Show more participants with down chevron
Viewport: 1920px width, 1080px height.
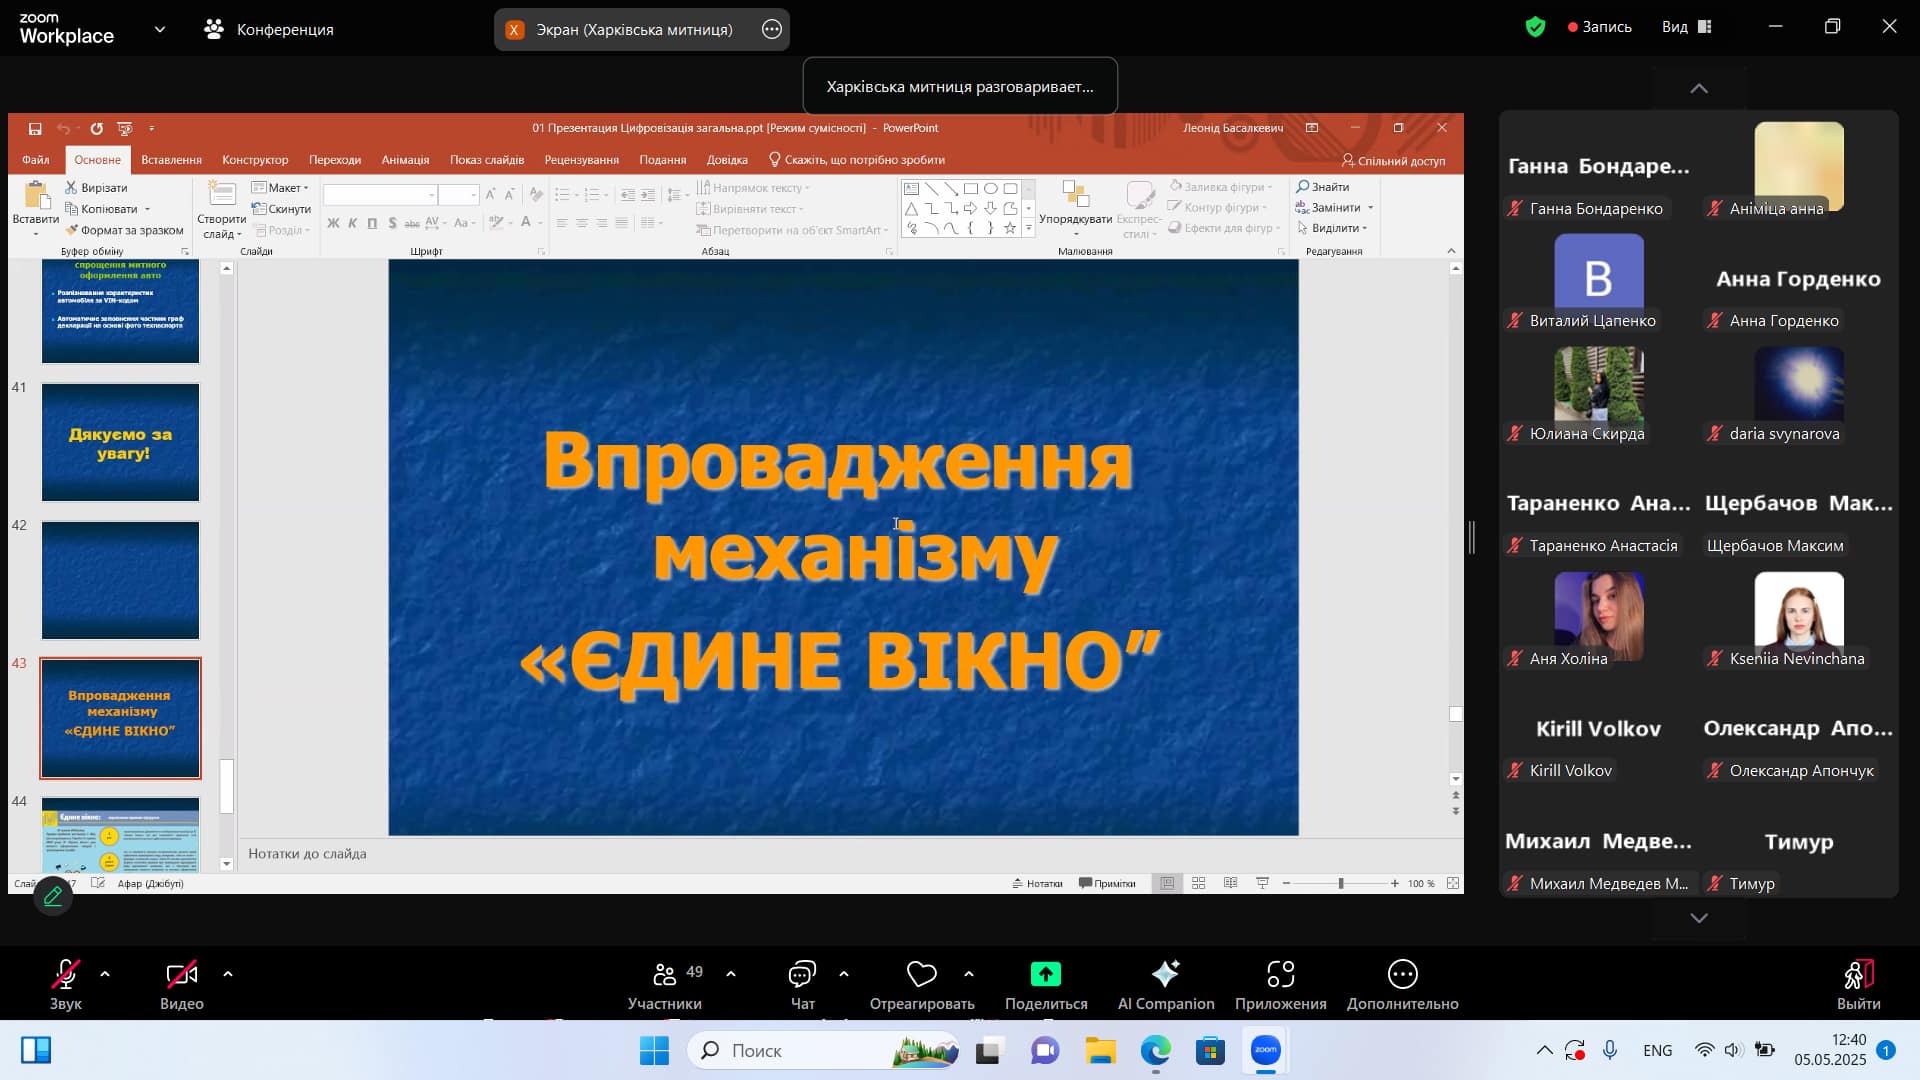(1699, 917)
